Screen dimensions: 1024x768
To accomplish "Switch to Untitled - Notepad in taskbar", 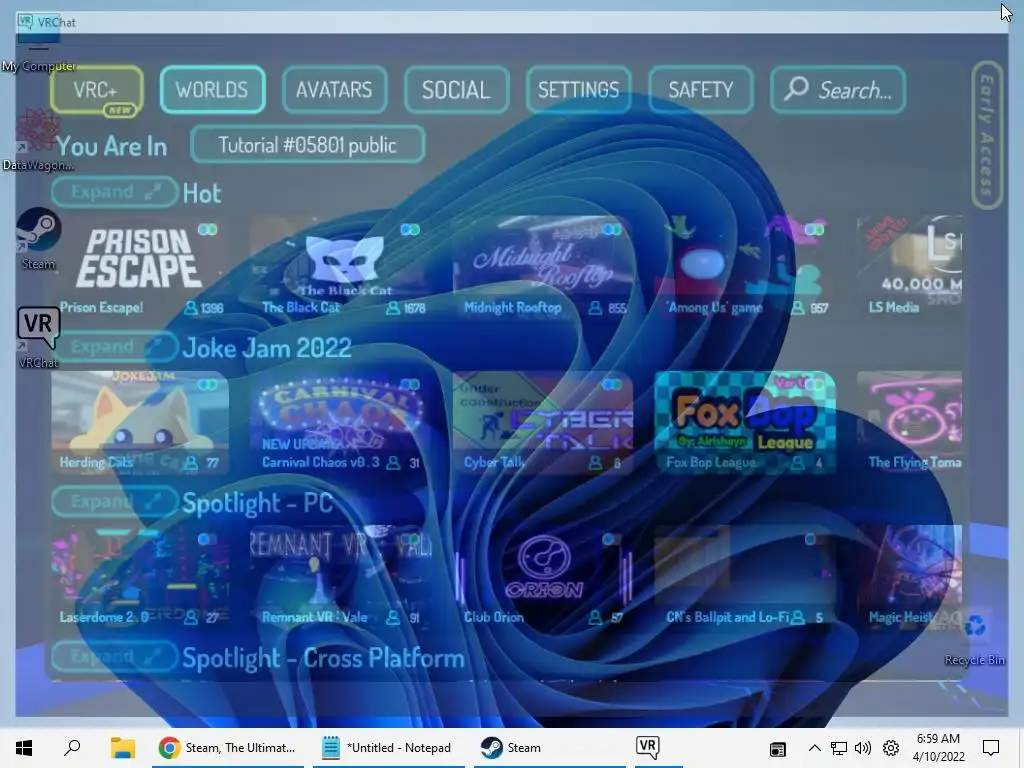I will [388, 748].
